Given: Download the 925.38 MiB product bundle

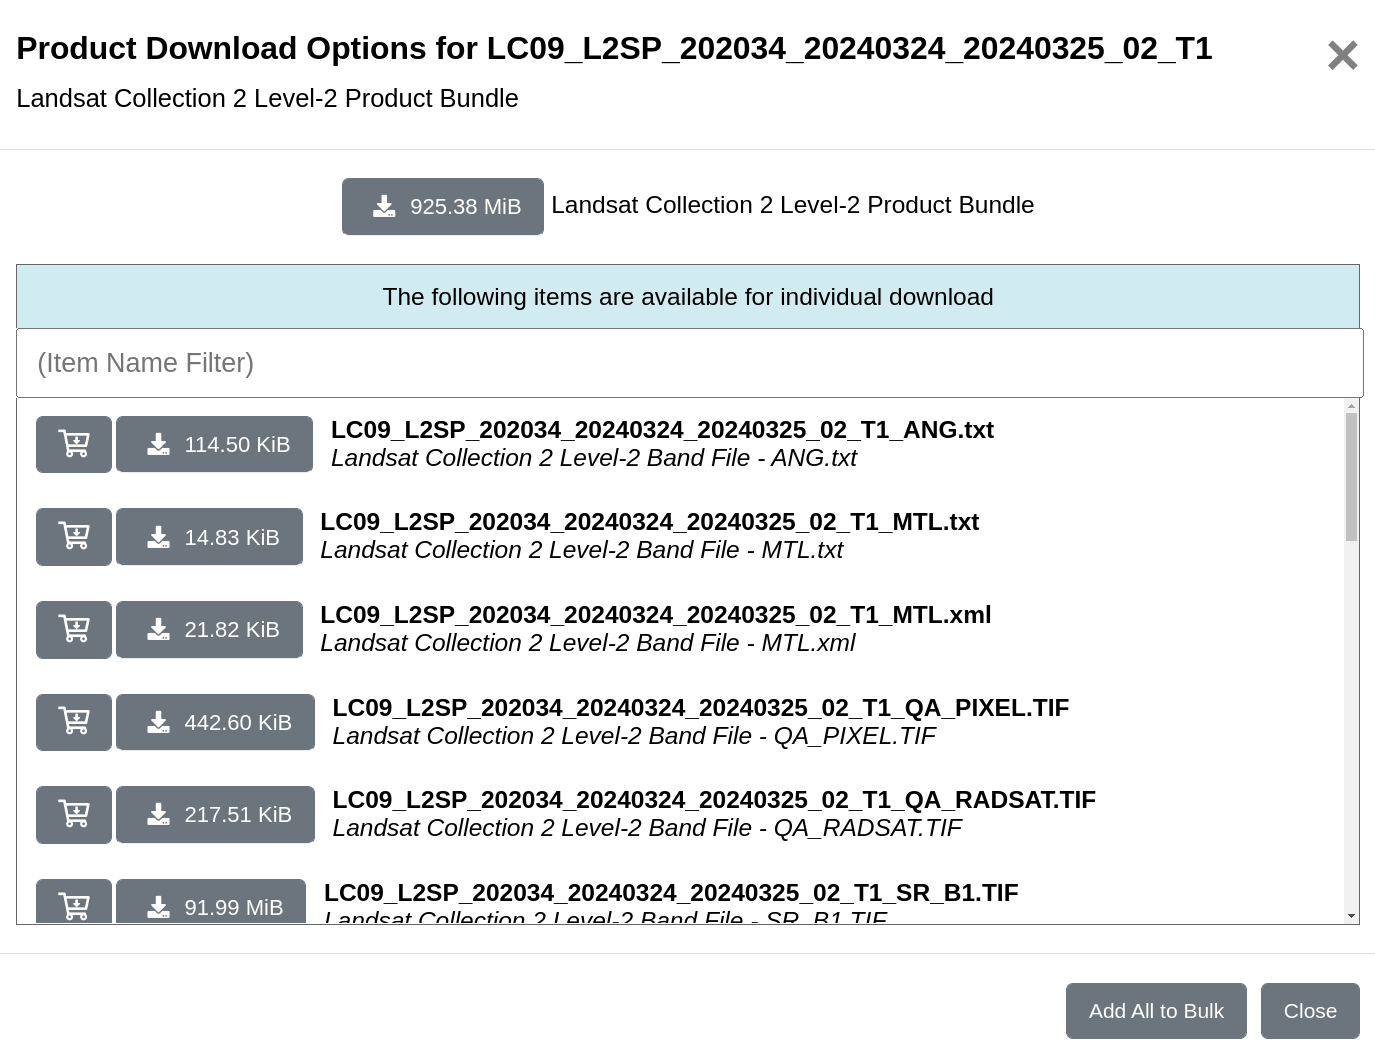Looking at the screenshot, I should (x=443, y=206).
